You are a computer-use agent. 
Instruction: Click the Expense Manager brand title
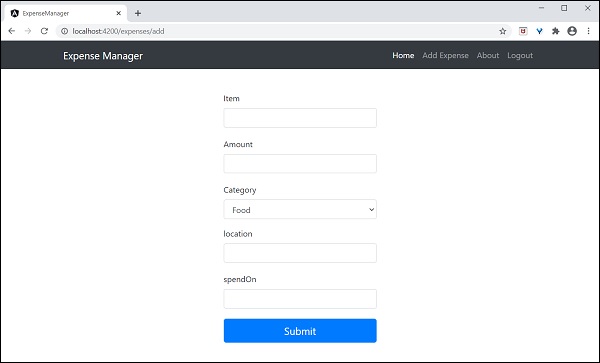[x=103, y=56]
